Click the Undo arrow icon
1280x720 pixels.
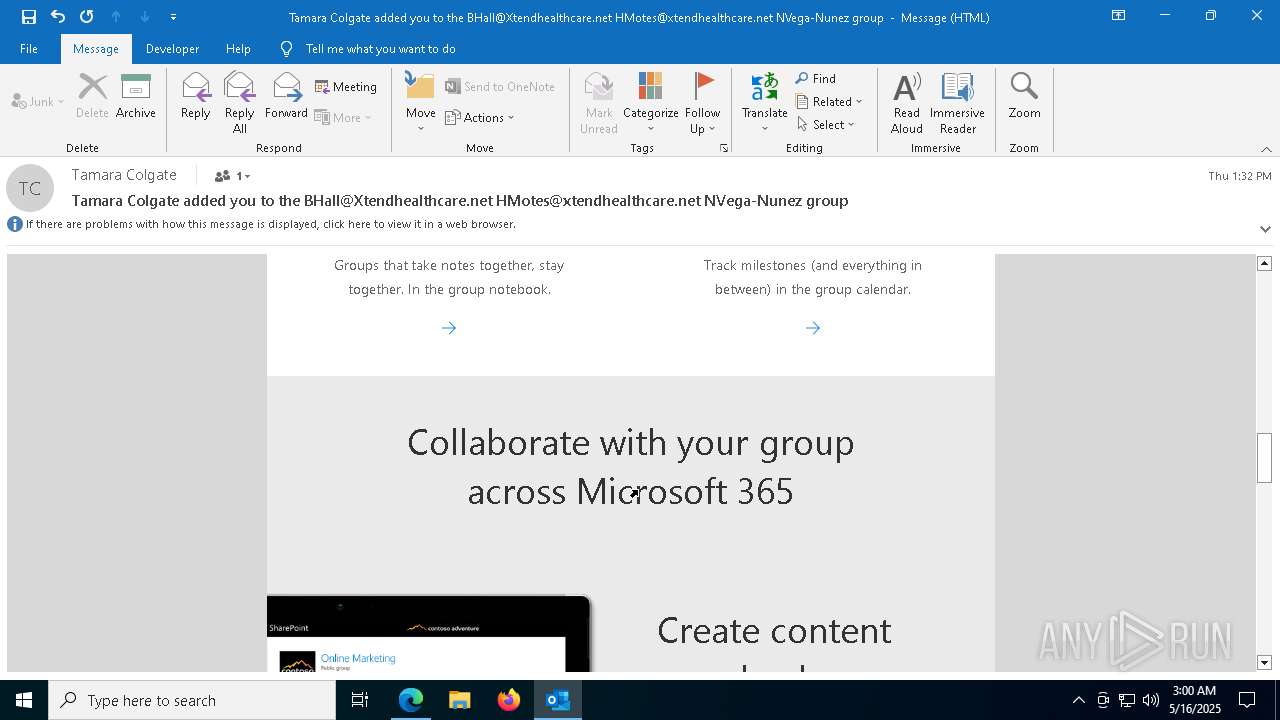tap(58, 16)
